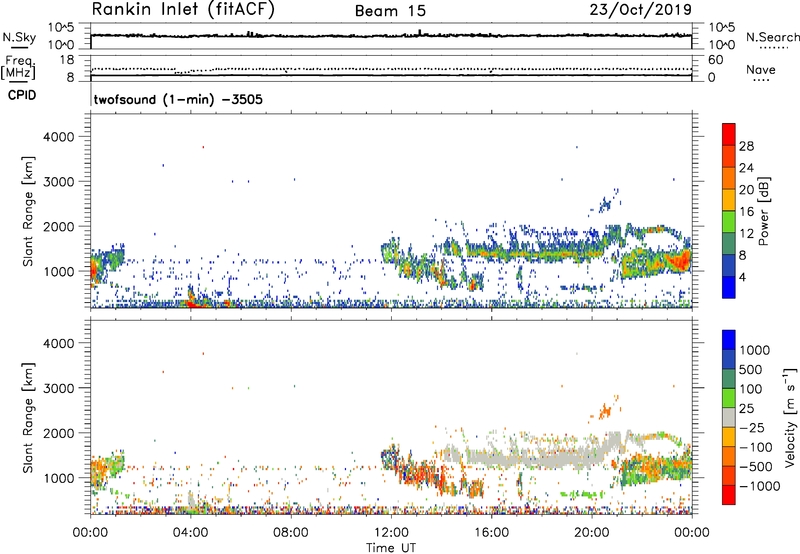The image size is (800, 554).
Task: Click the '28' label on Power colorbar
Action: click(x=746, y=146)
